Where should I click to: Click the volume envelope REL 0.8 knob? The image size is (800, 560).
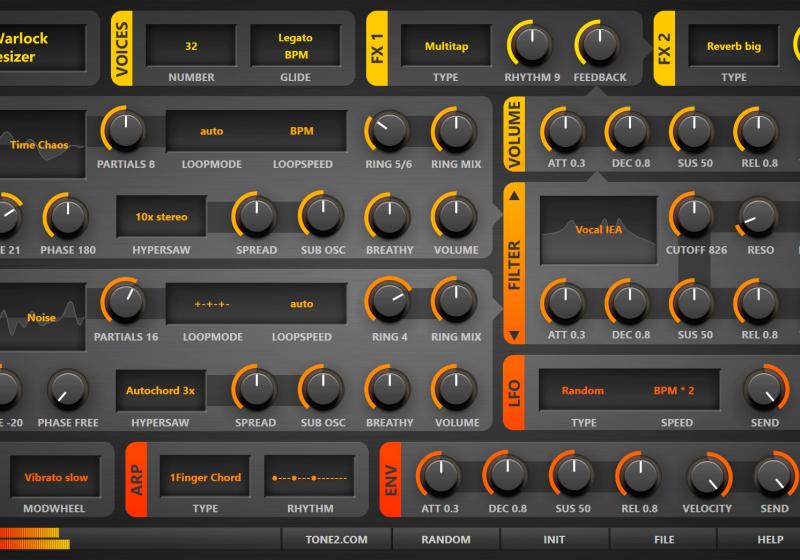pyautogui.click(x=758, y=131)
